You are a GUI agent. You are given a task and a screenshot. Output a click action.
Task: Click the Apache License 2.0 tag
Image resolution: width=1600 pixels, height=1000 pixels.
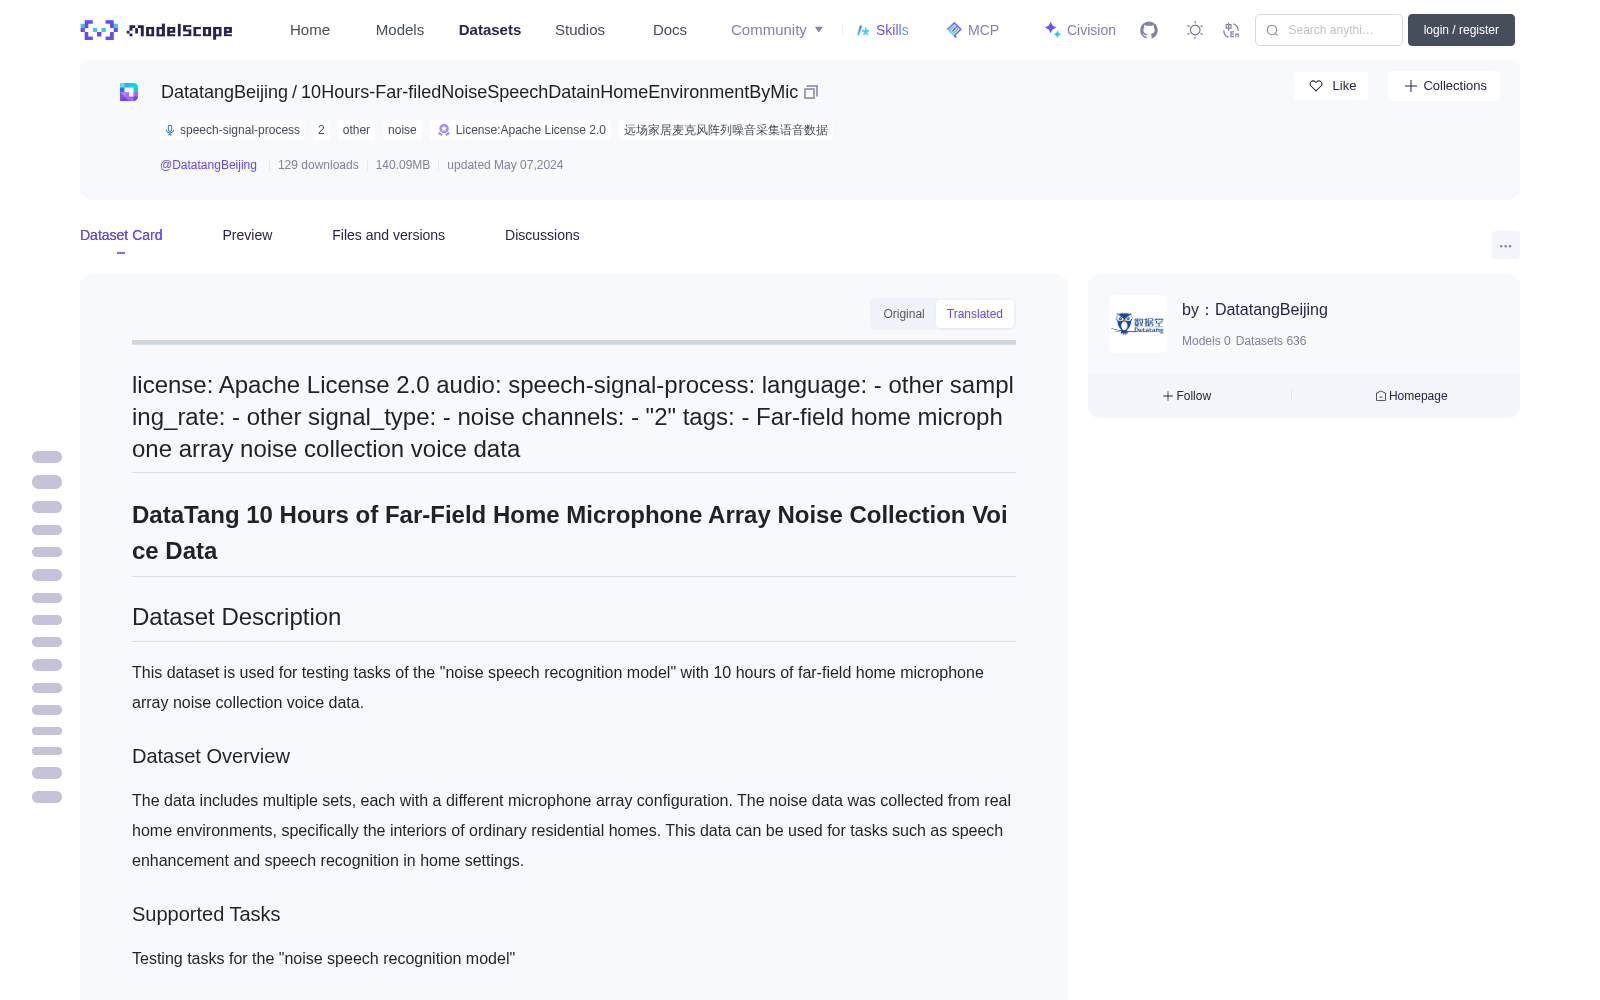(522, 130)
